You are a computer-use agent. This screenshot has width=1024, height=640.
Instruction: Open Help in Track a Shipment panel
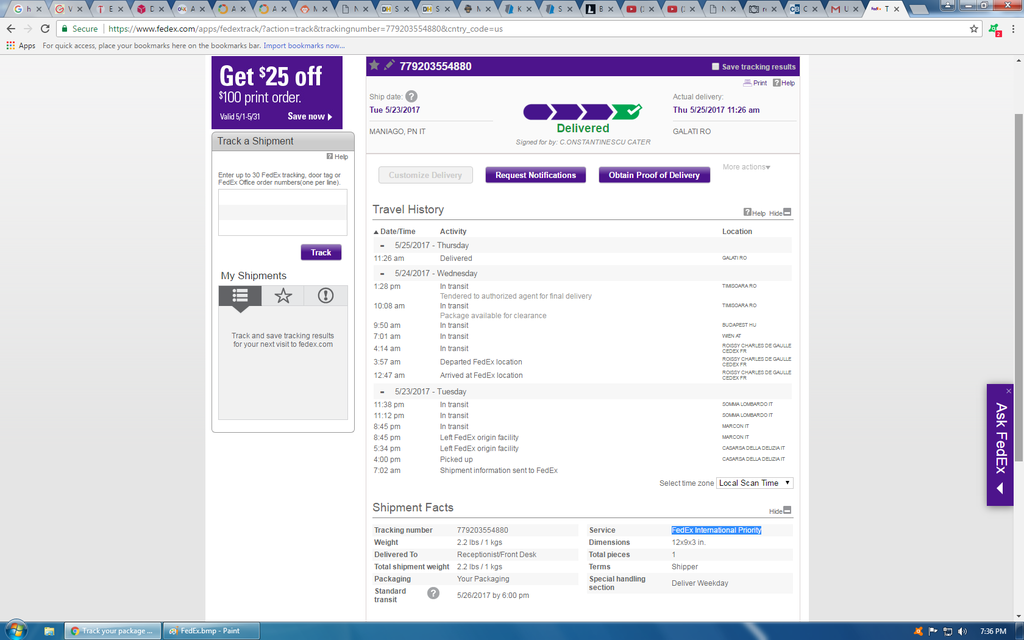click(338, 157)
